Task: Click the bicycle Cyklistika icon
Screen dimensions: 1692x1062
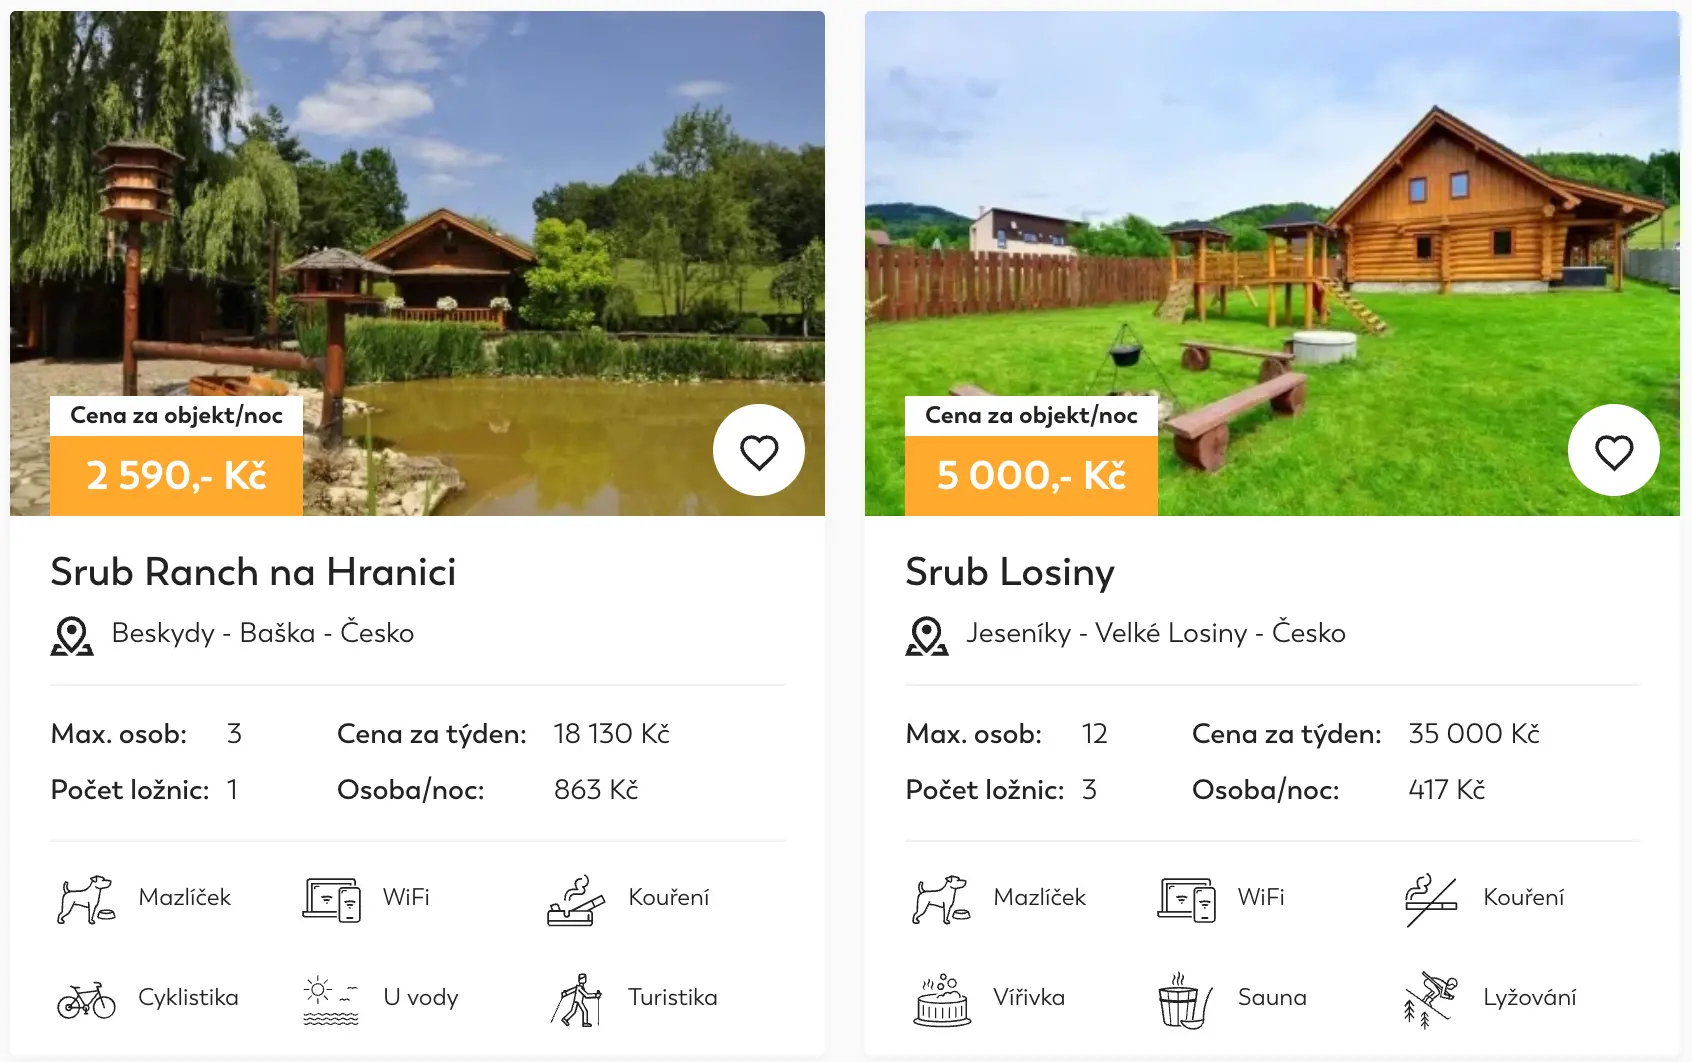Action: point(86,999)
